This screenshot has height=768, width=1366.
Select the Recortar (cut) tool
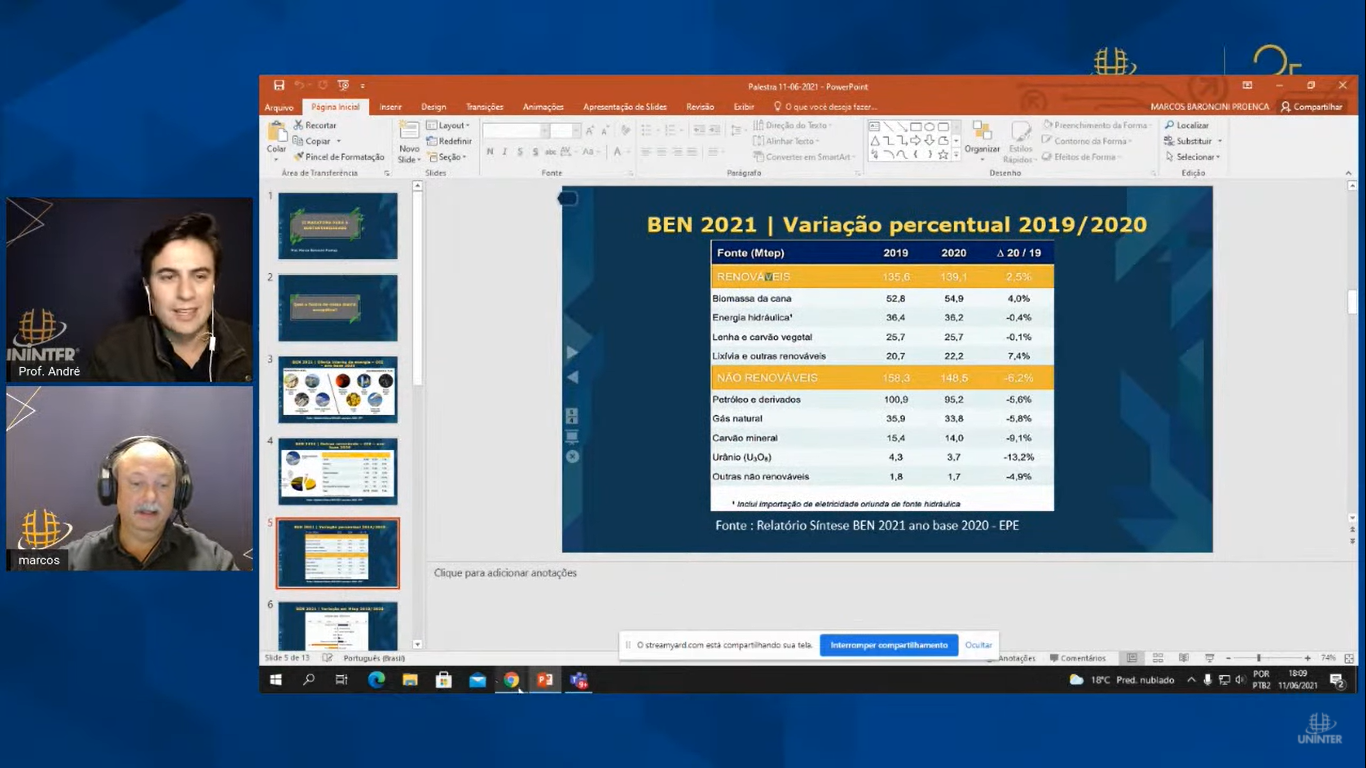tap(315, 125)
